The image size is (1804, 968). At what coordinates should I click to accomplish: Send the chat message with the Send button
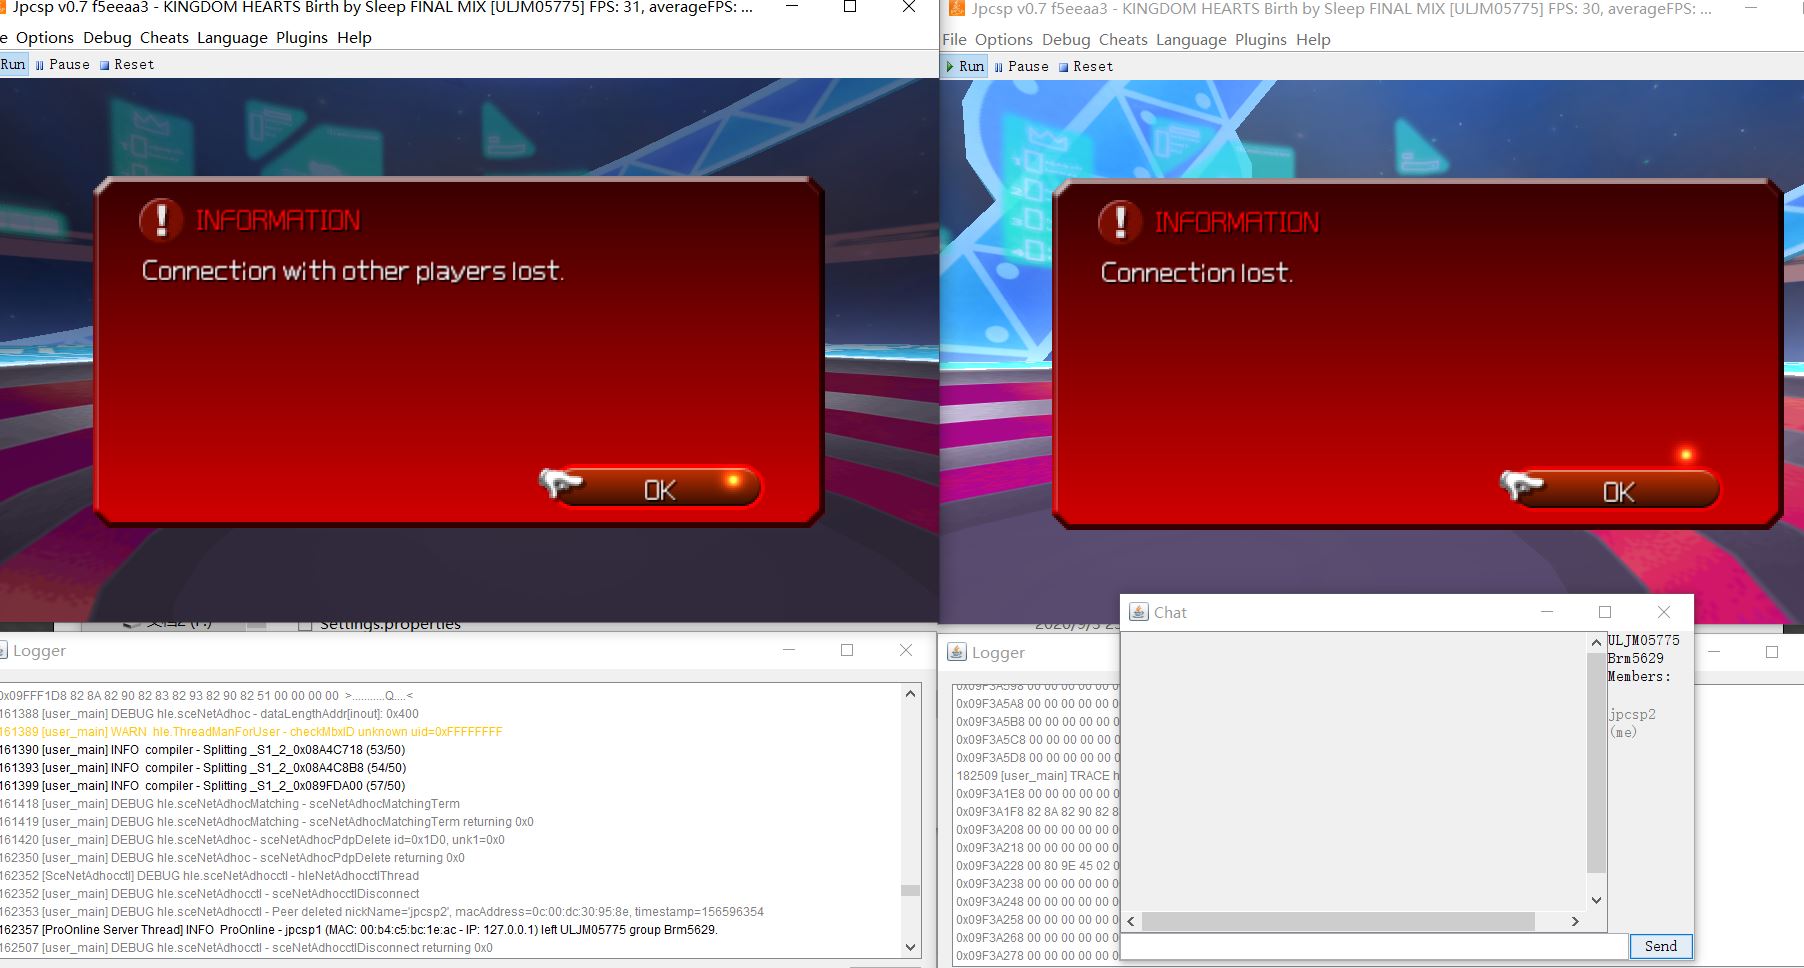click(x=1660, y=946)
